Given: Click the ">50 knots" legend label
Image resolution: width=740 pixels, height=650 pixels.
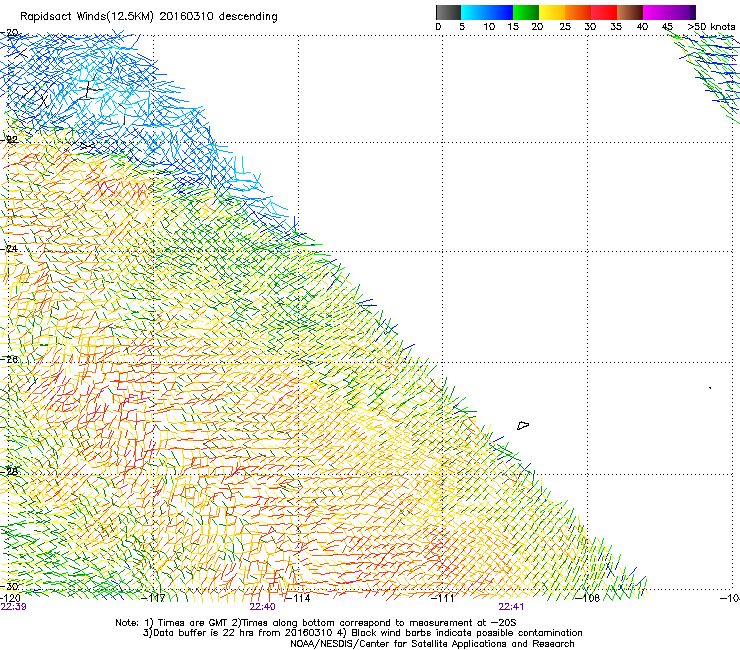Looking at the screenshot, I should point(711,27).
